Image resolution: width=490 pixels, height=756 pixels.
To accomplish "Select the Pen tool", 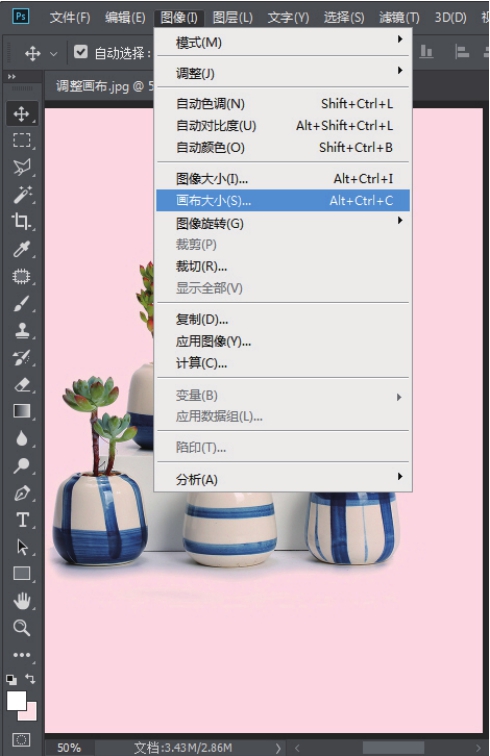I will coord(22,493).
